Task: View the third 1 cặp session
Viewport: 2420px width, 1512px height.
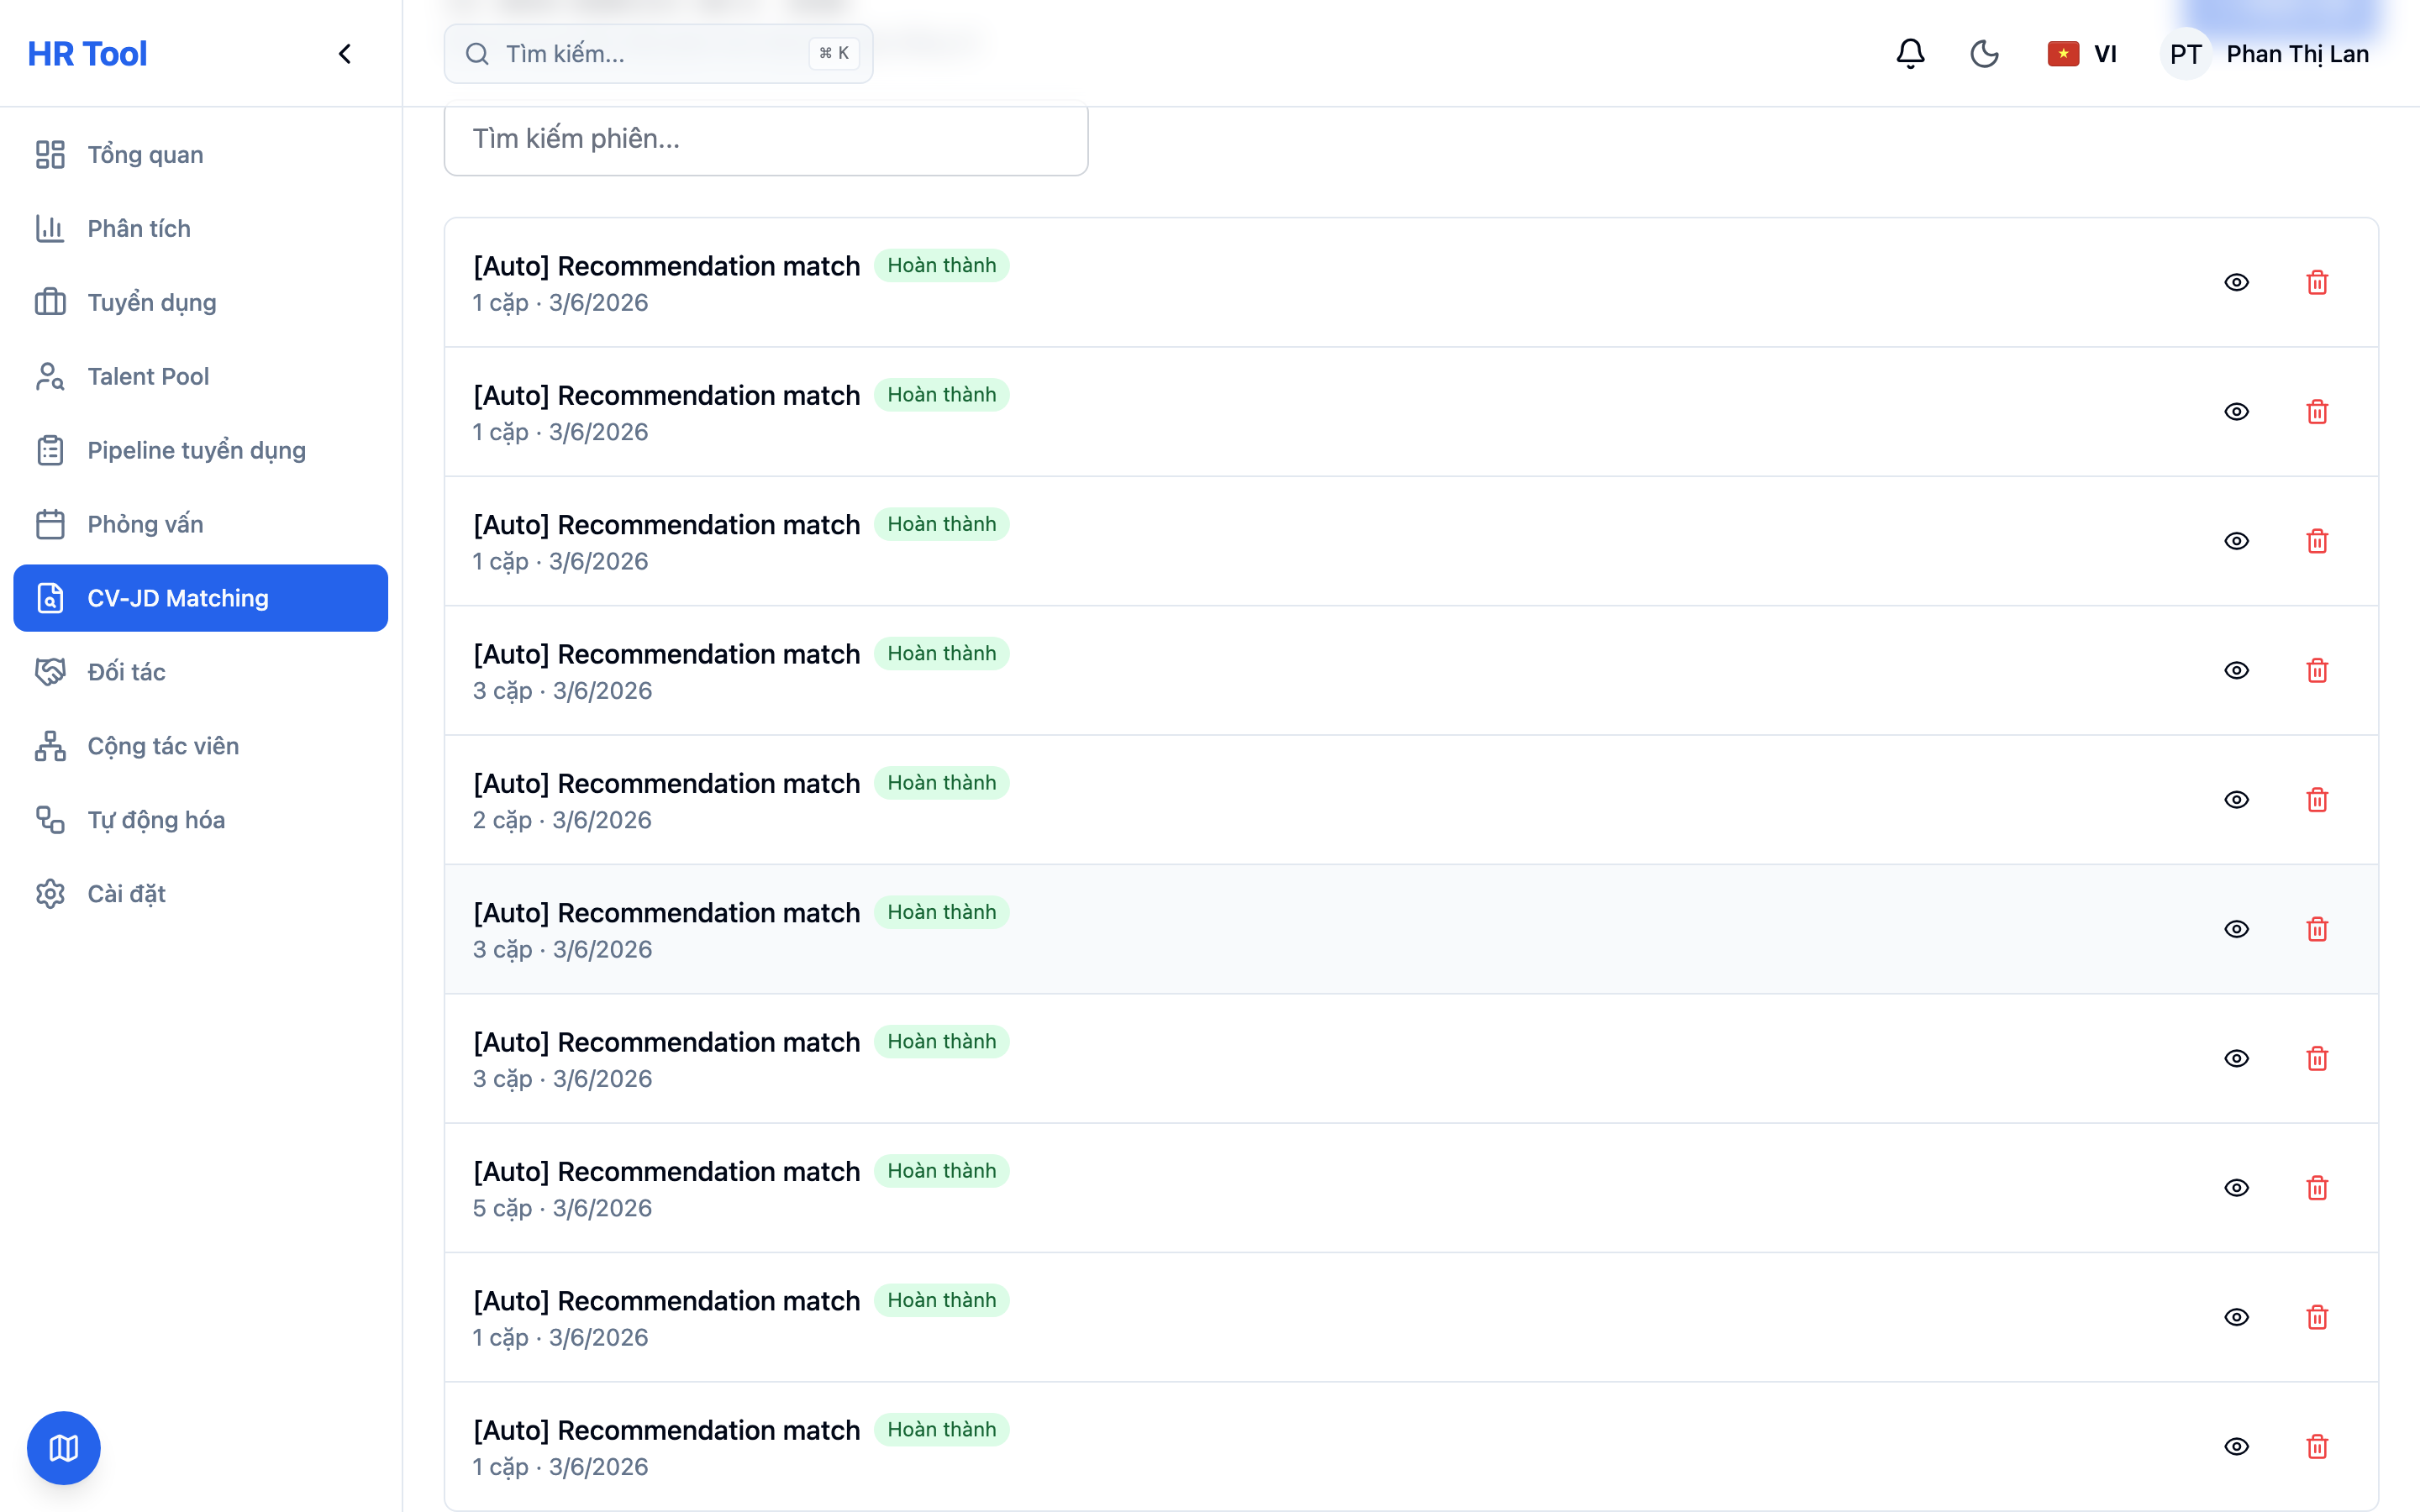Action: click(x=2236, y=541)
